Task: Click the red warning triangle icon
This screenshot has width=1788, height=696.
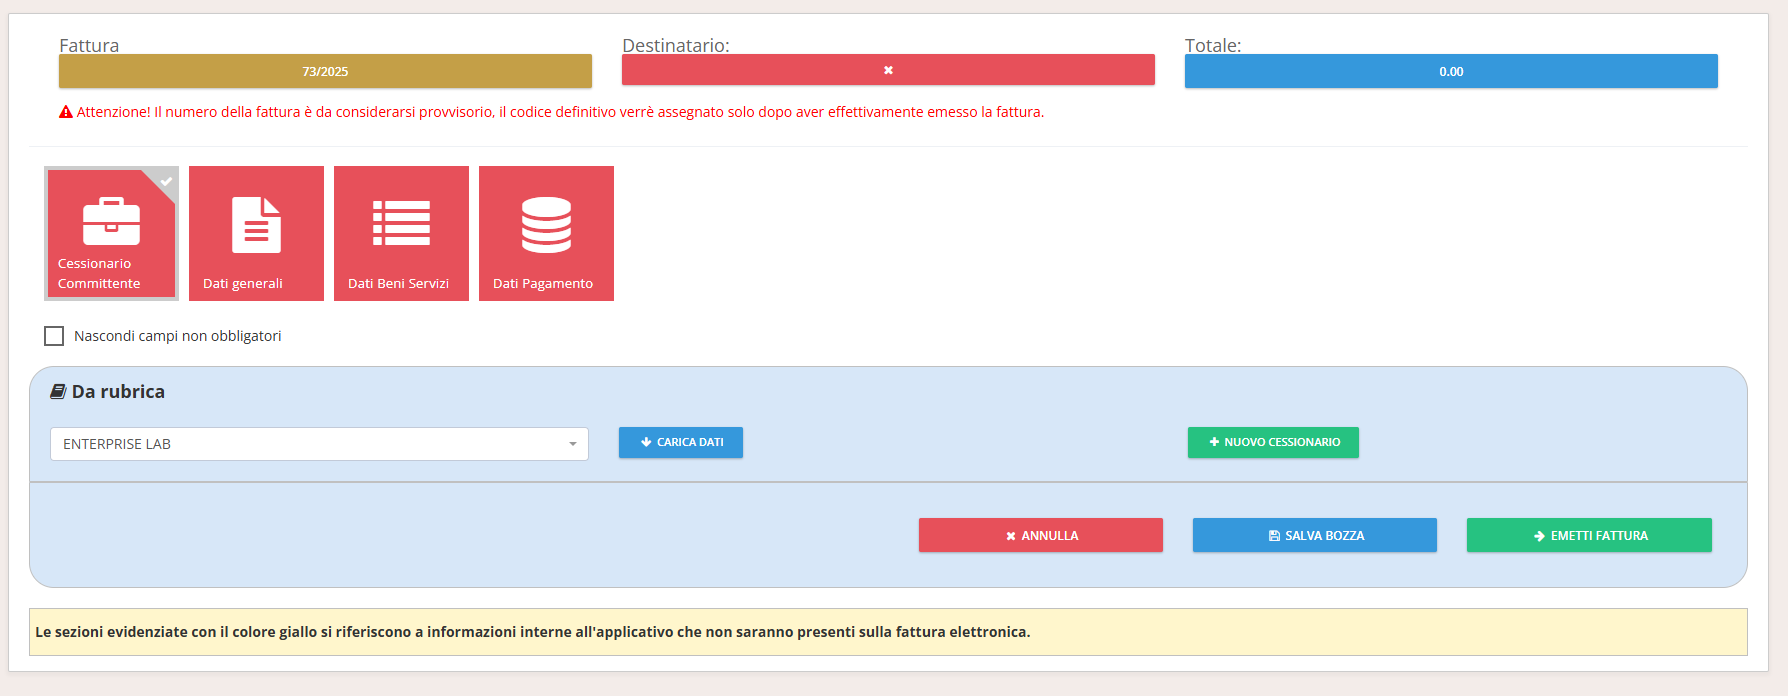Action: coord(66,112)
